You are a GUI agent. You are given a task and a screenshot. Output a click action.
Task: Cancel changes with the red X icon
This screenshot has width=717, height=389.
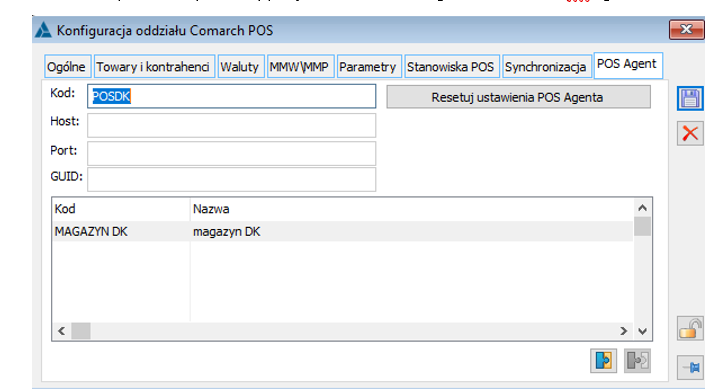coord(690,133)
